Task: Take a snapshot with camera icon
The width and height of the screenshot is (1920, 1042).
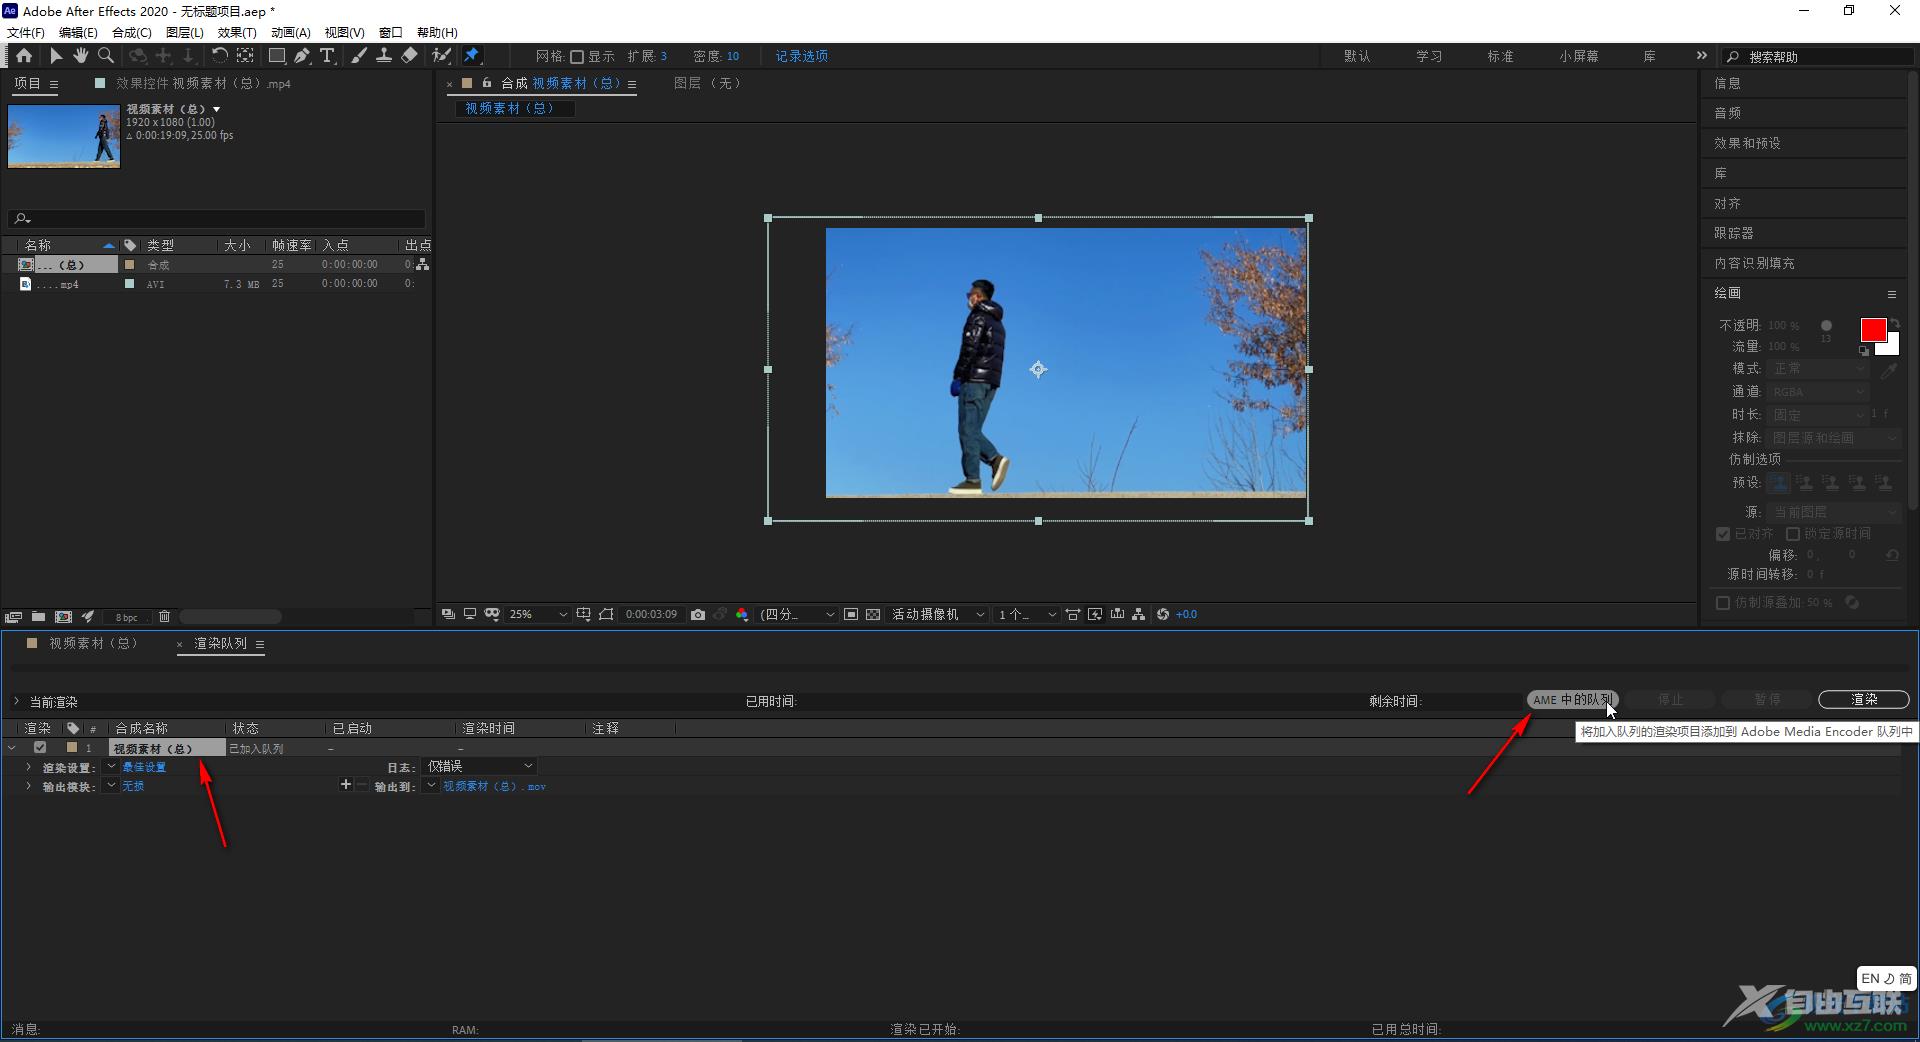Action: coord(698,614)
